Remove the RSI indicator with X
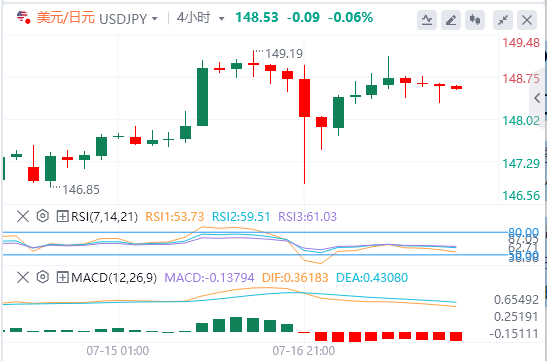Screen dimensions: 547x361 [23, 217]
